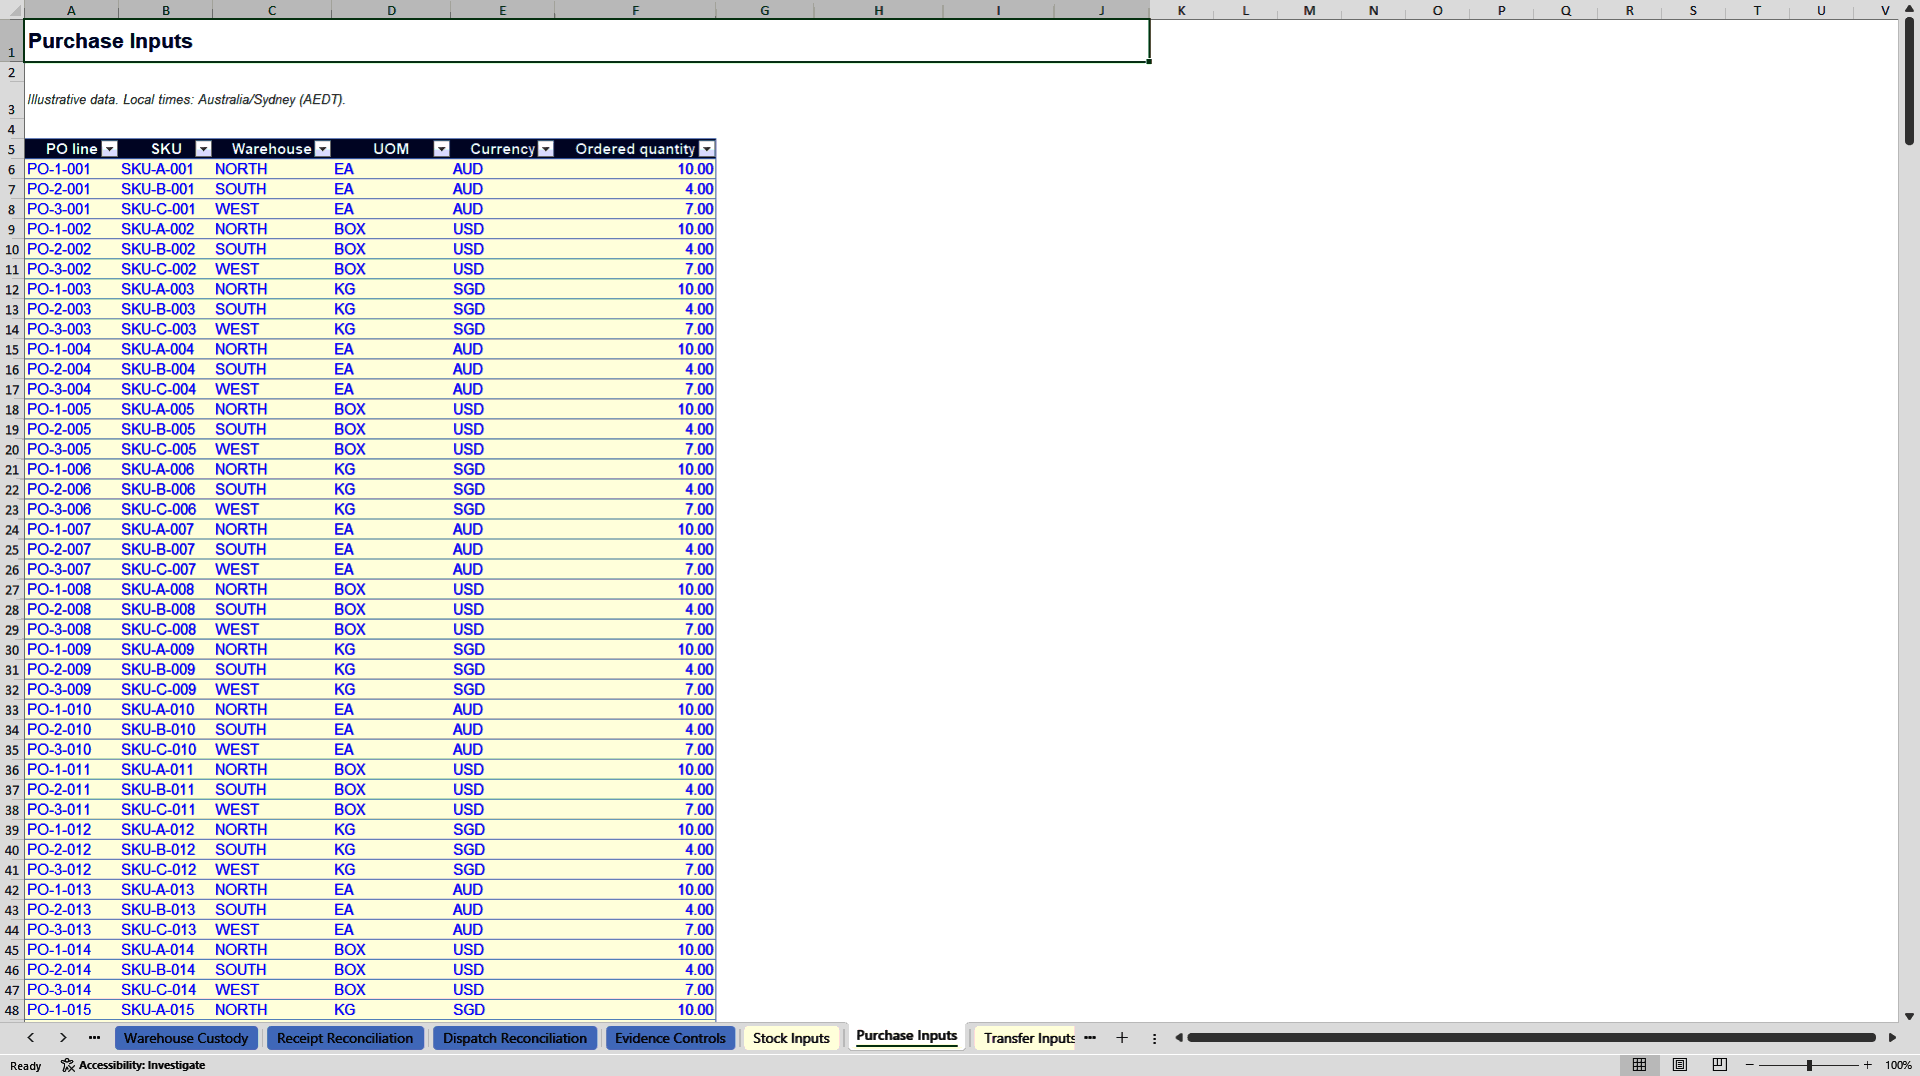
Task: Open the Ordered quantity filter dropdown
Action: 707,149
